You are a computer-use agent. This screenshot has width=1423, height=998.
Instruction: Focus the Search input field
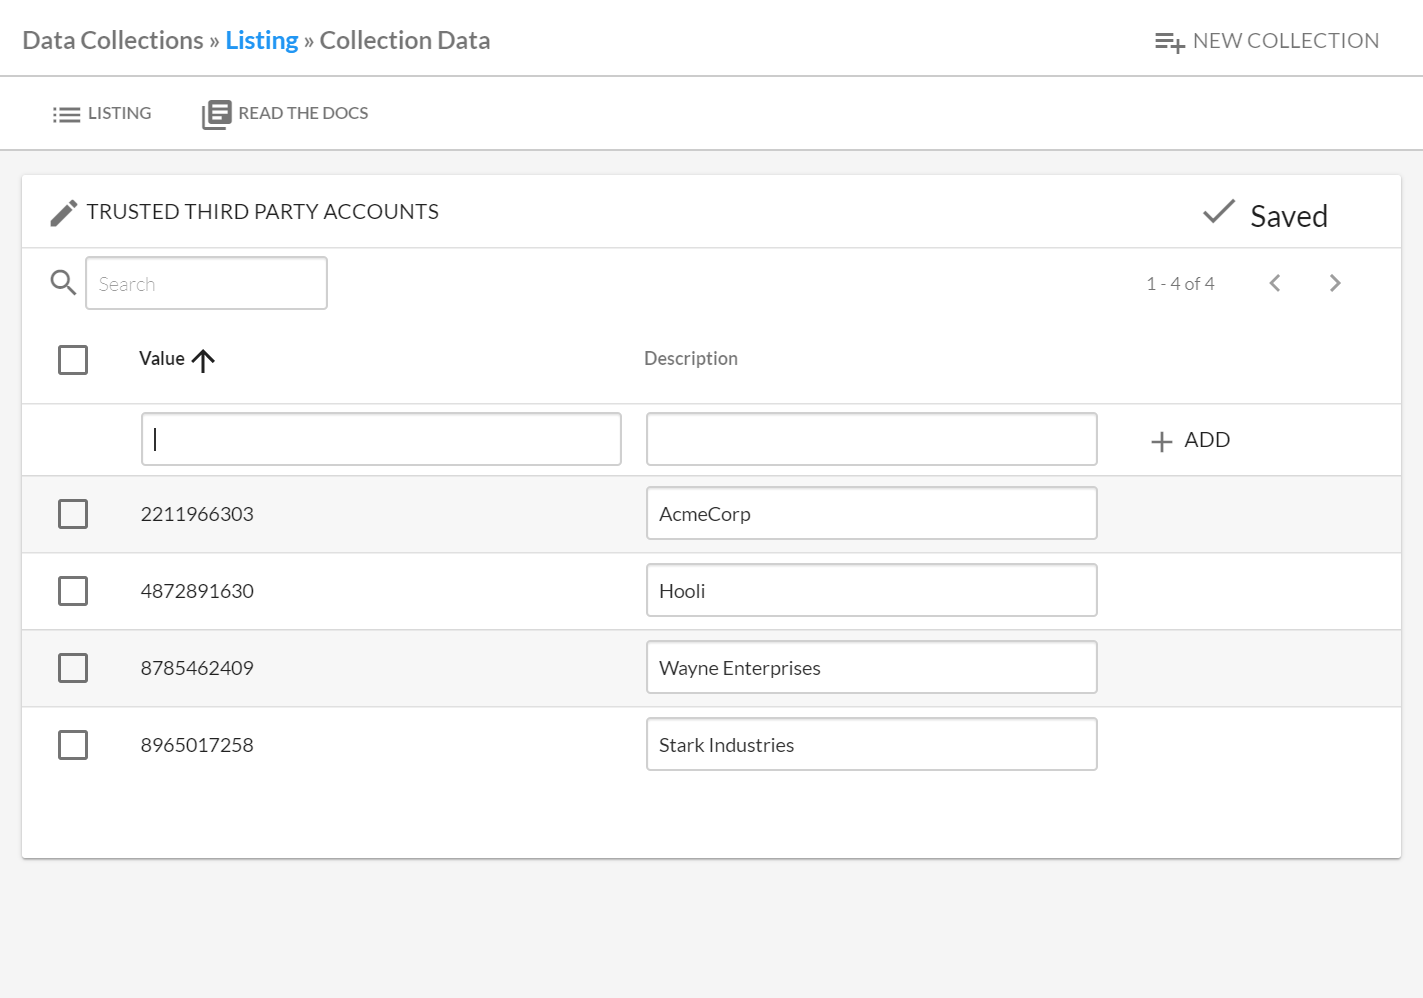pyautogui.click(x=206, y=283)
